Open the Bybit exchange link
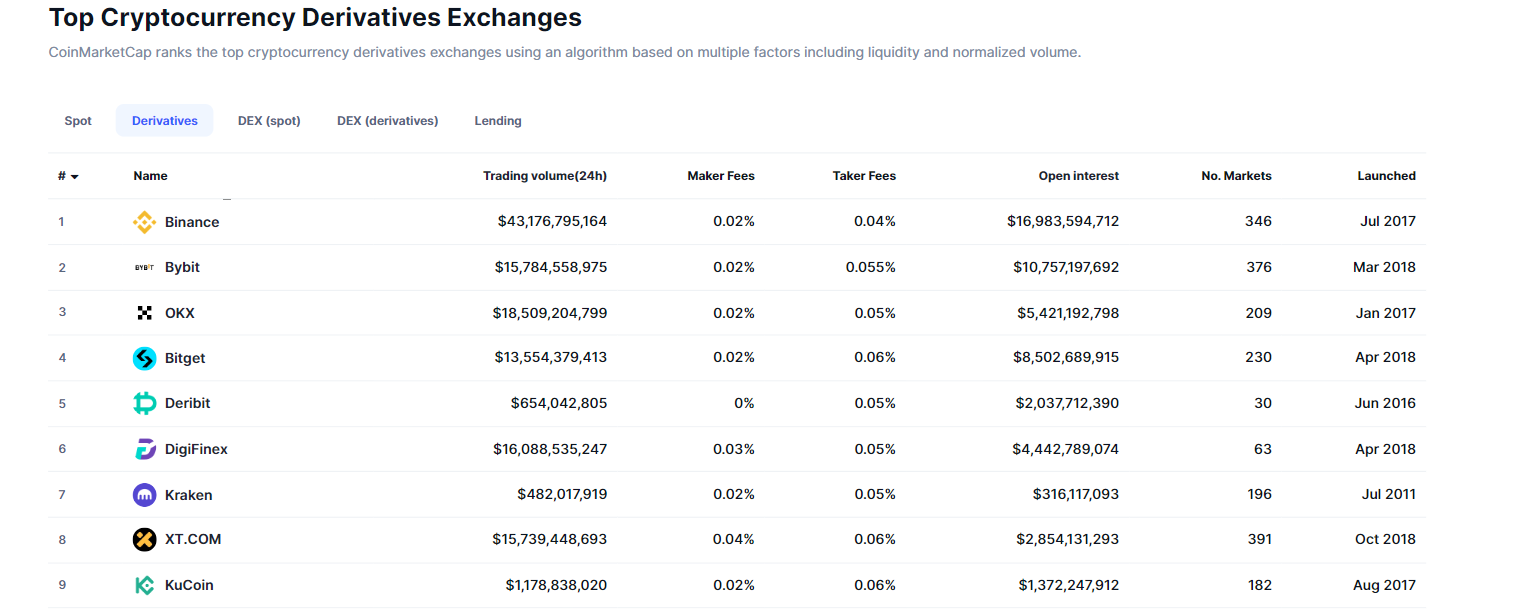 tap(182, 267)
